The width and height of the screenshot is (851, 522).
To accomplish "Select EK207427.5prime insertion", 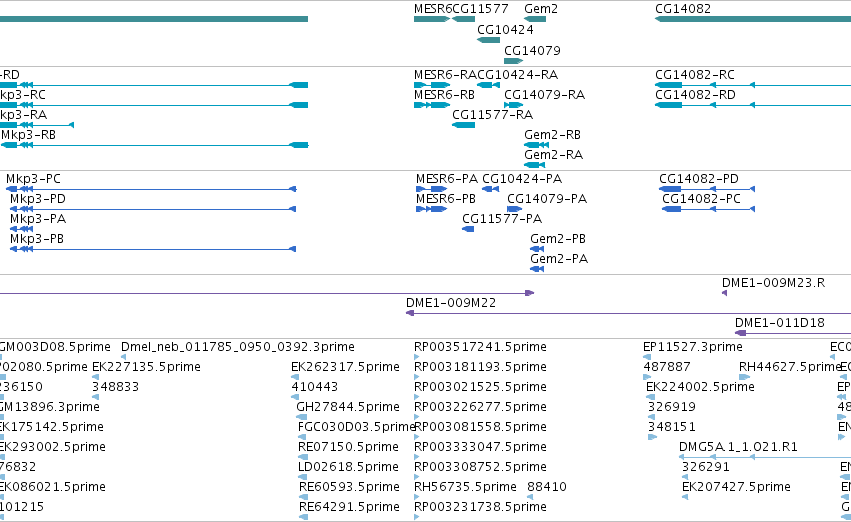I will (x=685, y=498).
